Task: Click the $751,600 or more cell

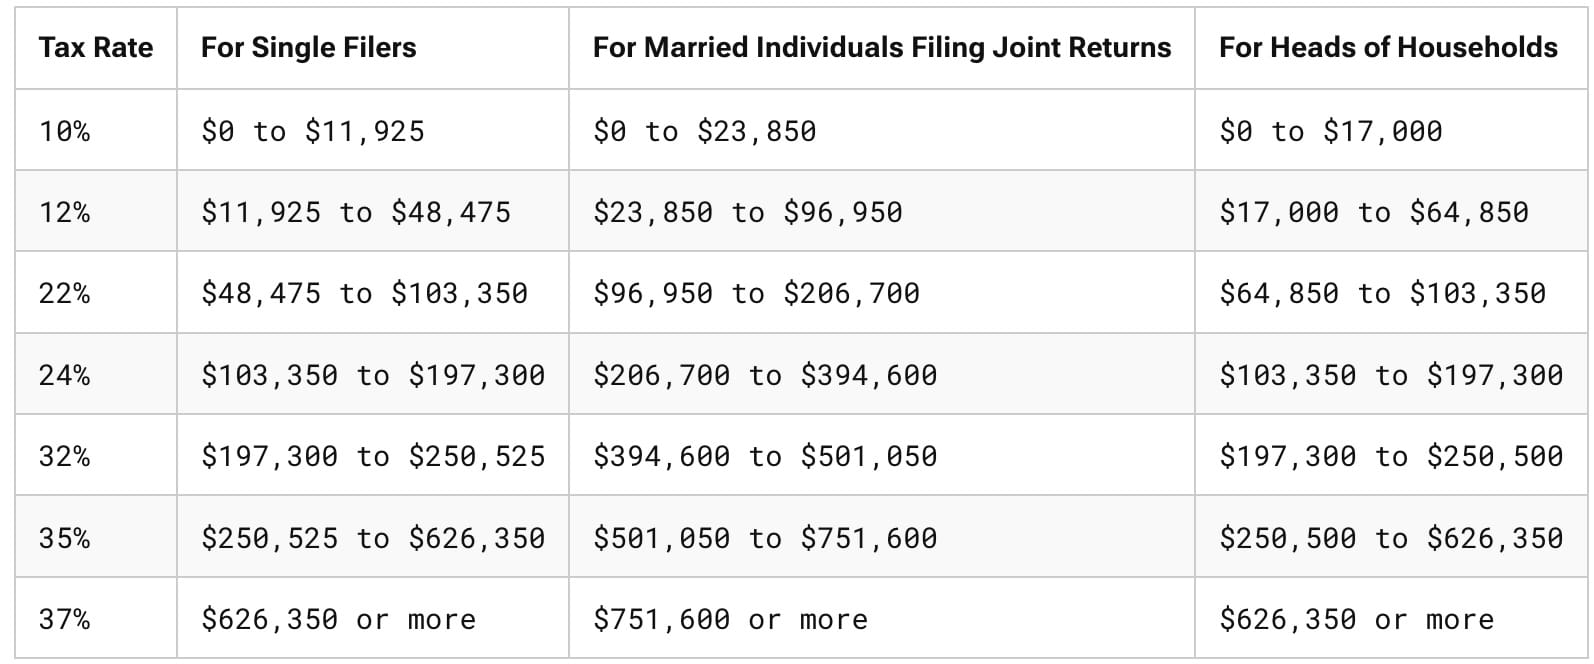Action: pos(730,619)
